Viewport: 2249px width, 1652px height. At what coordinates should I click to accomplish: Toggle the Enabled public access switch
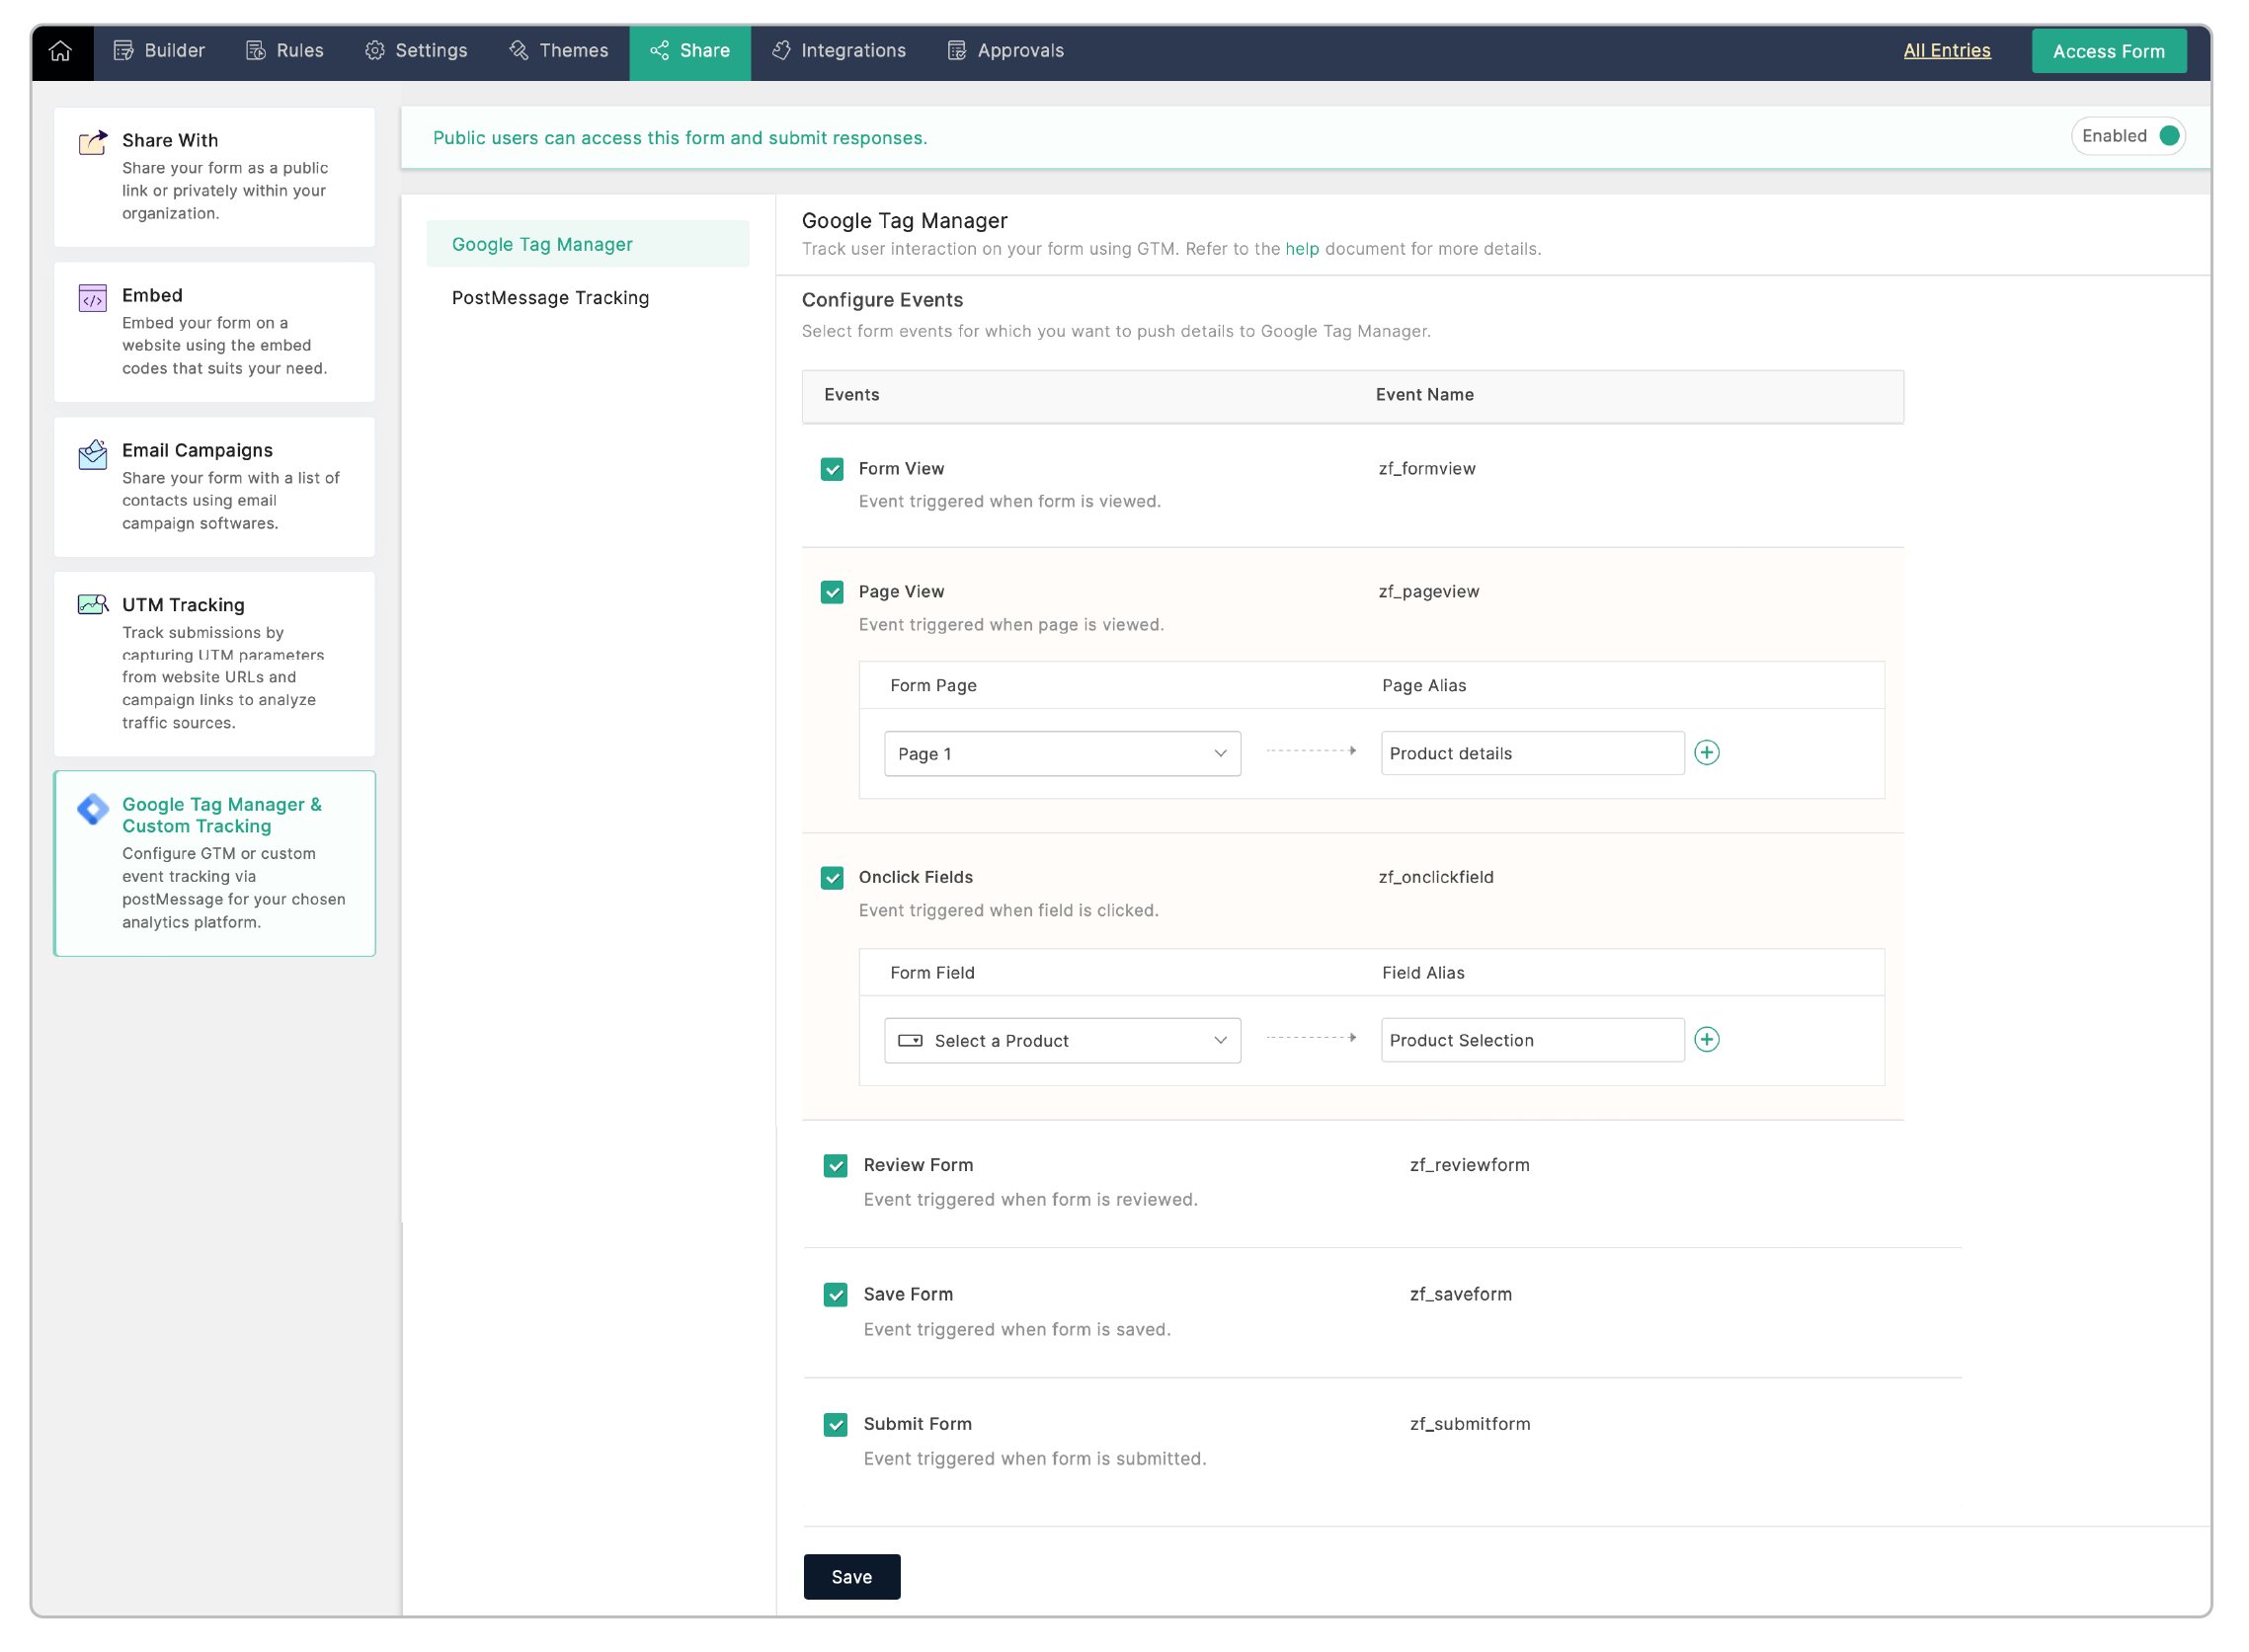(2167, 136)
